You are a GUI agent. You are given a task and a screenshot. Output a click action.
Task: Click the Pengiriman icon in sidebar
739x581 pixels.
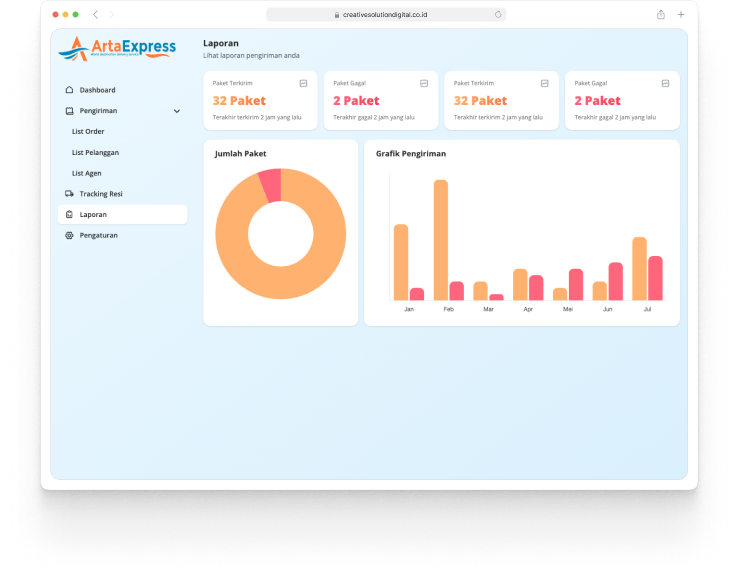[x=69, y=111]
